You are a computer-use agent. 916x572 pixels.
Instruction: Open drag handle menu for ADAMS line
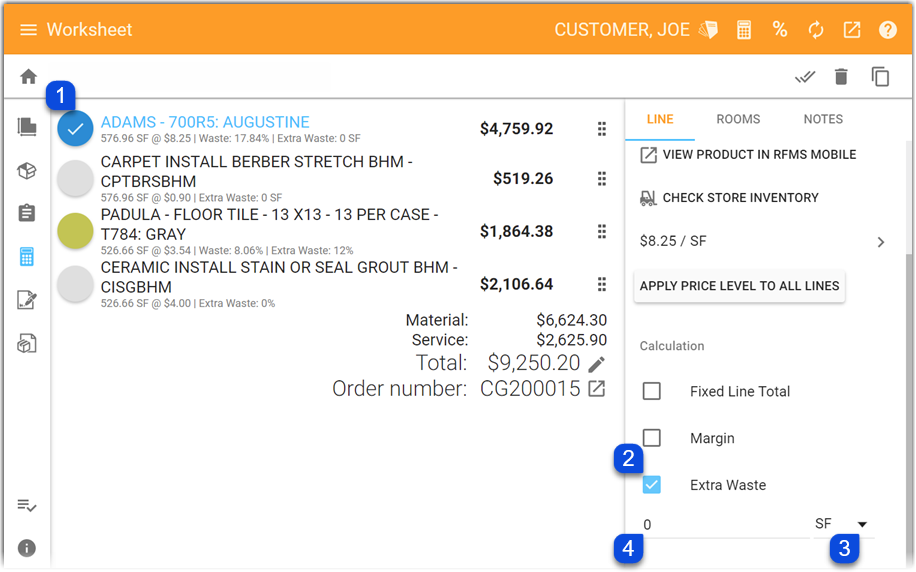(x=602, y=129)
